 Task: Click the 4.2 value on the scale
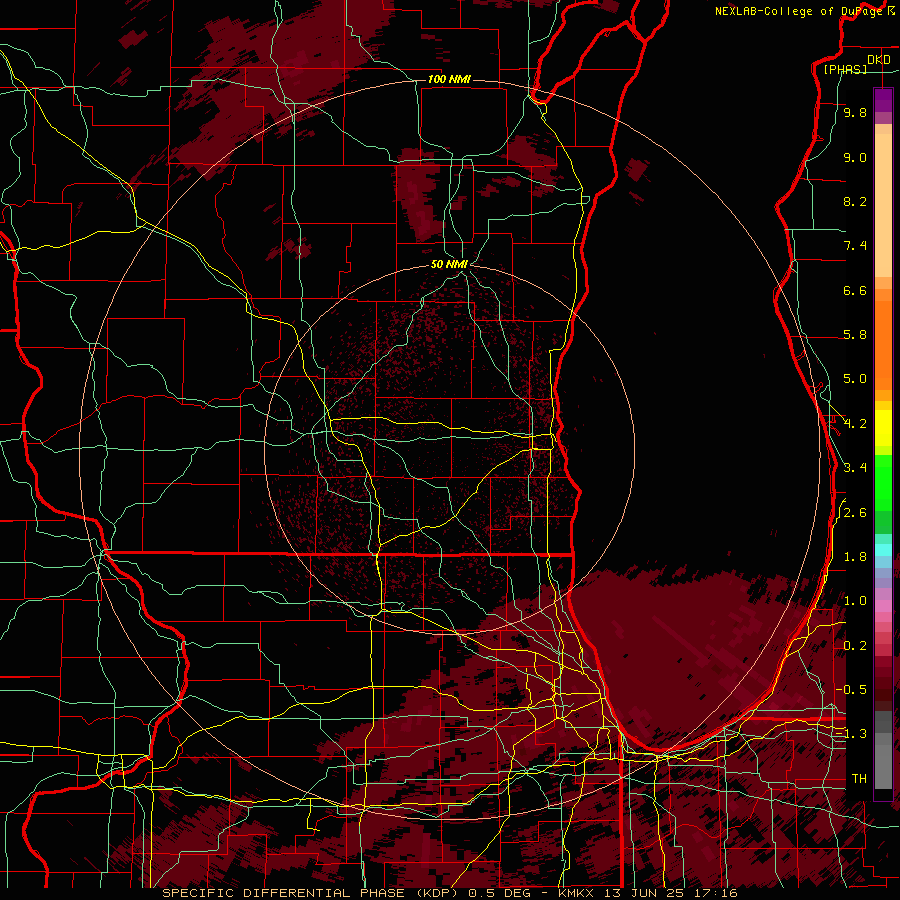coord(855,424)
